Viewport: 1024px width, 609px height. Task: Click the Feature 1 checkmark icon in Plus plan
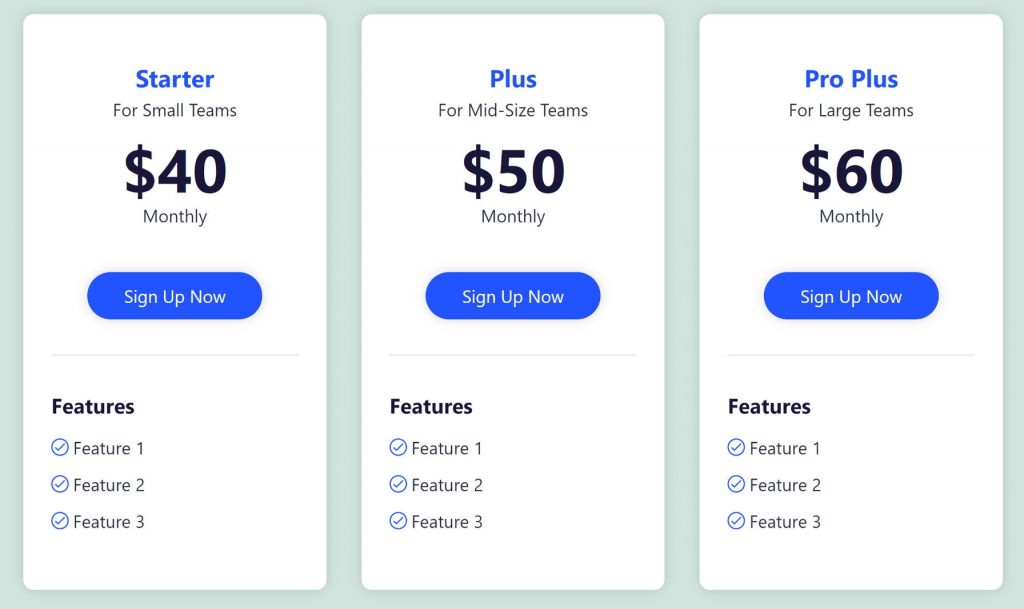point(398,447)
